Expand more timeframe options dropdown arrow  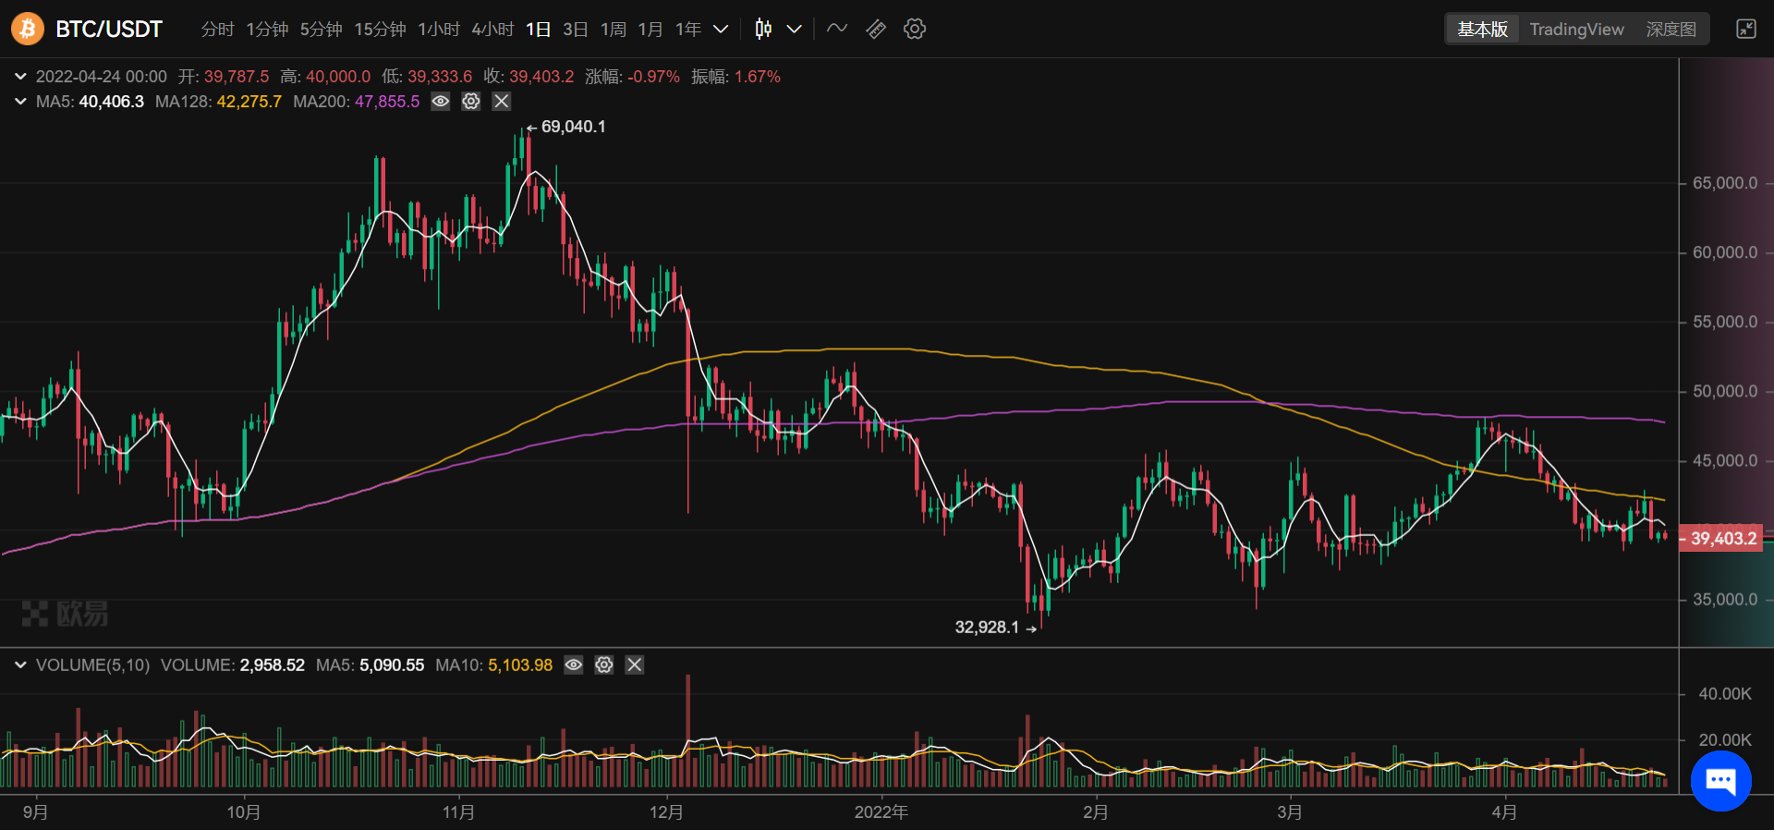click(720, 29)
